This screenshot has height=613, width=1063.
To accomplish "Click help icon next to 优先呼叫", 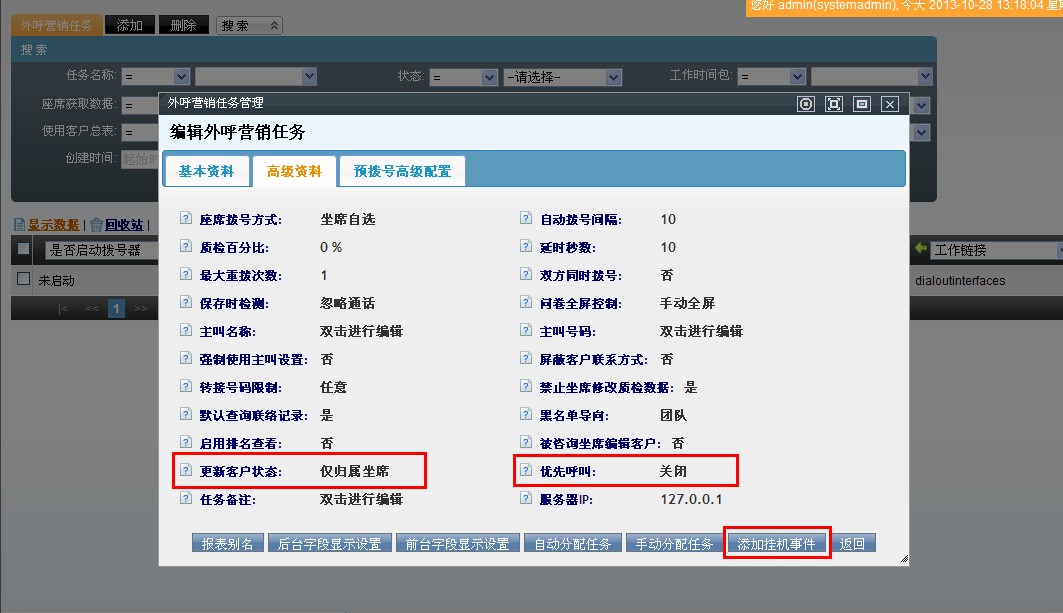I will pos(525,470).
